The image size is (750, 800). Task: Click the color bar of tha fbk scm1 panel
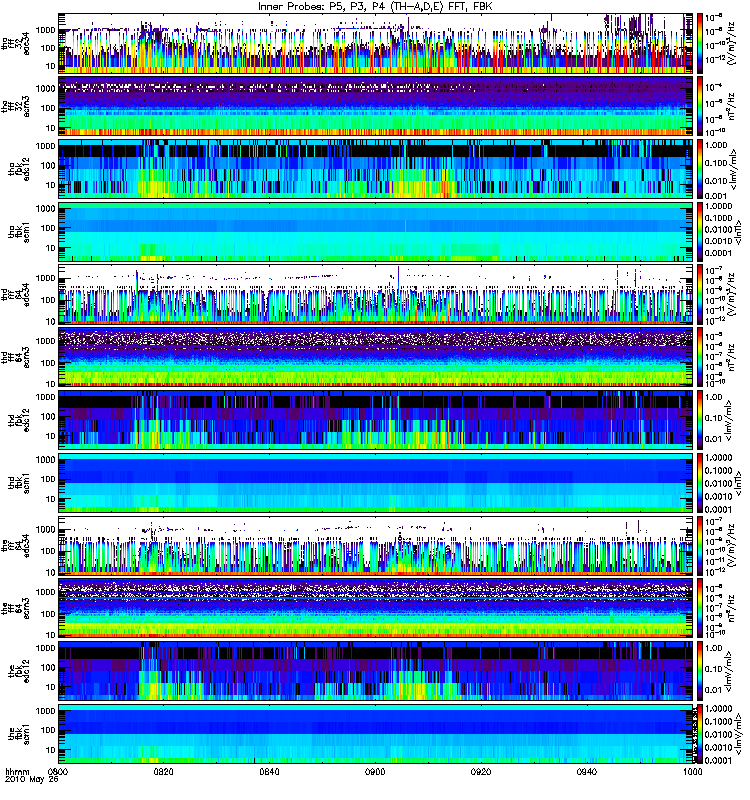point(700,232)
